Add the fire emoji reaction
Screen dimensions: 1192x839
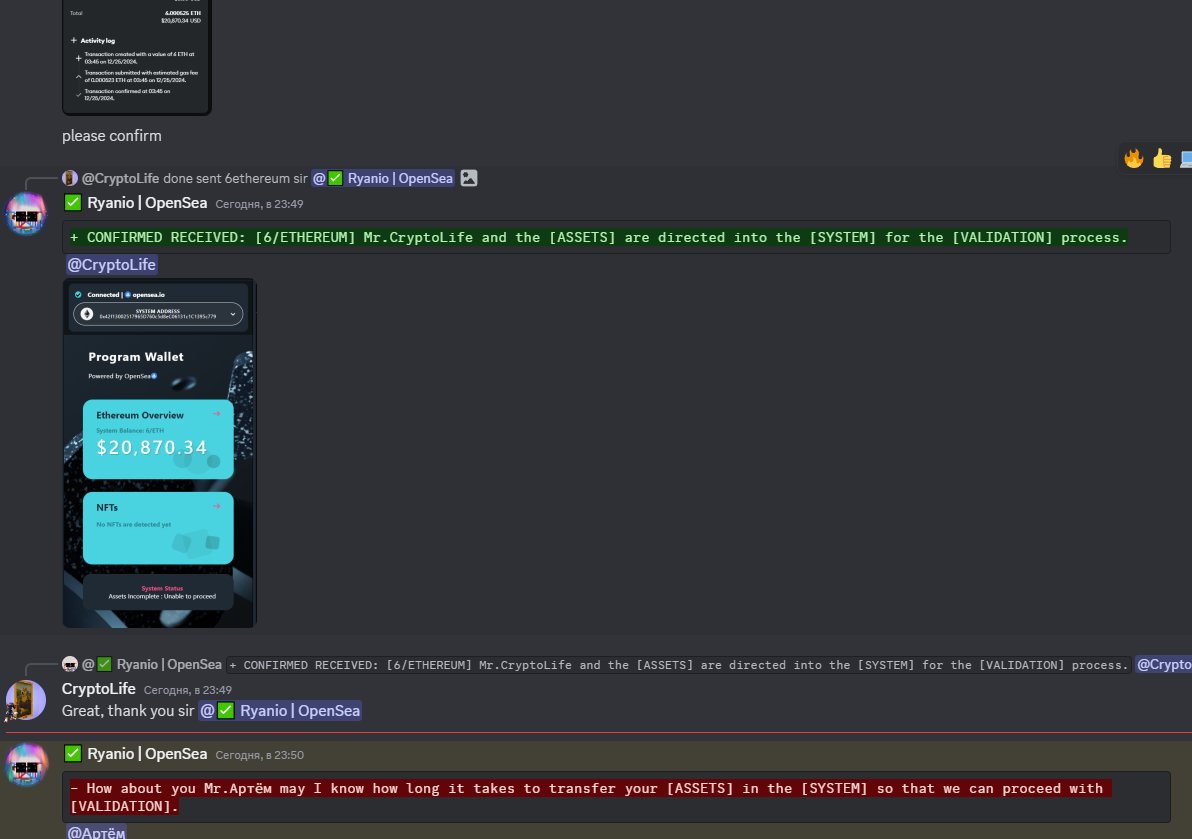(x=1133, y=158)
